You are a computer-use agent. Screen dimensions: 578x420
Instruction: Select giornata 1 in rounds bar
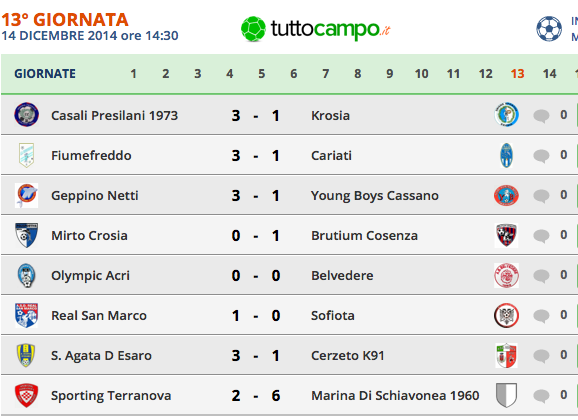tap(133, 74)
